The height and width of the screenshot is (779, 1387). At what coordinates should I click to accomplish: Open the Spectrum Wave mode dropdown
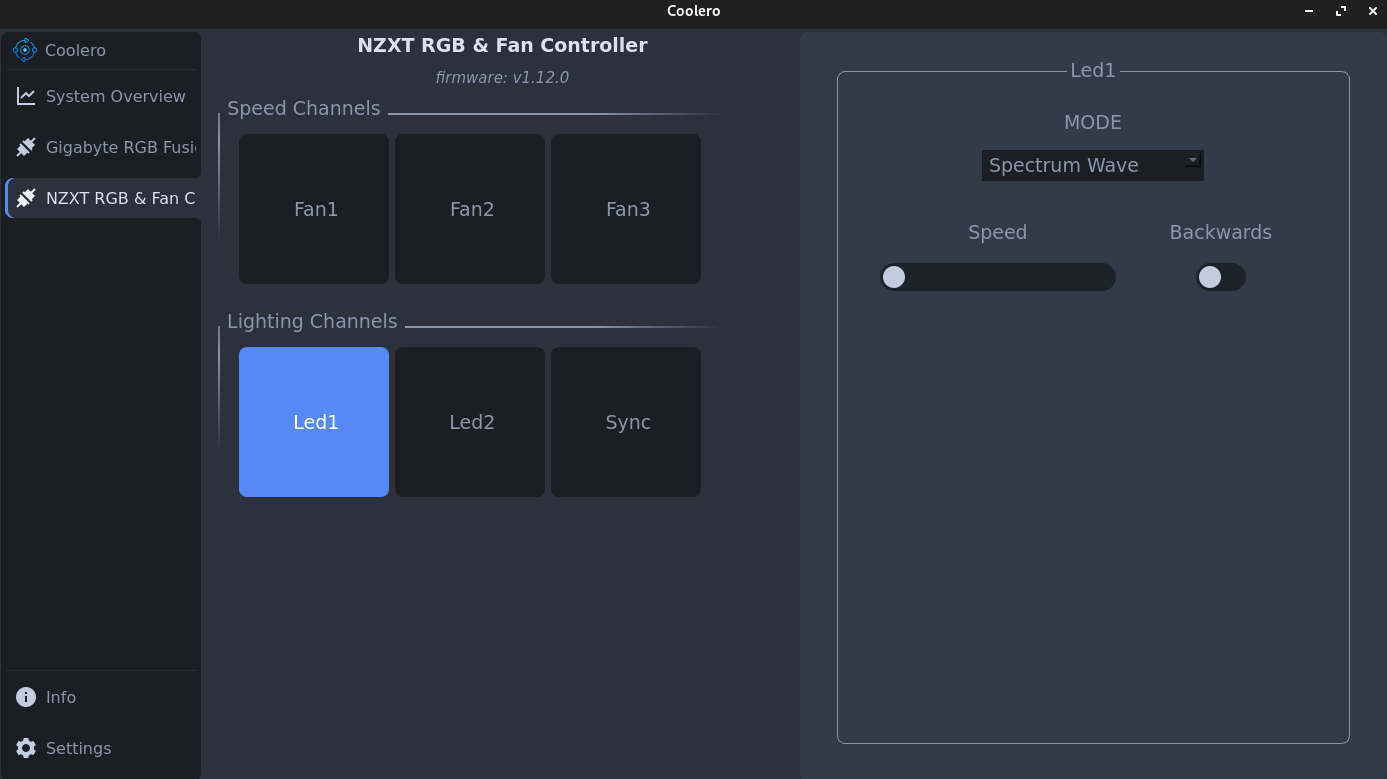(1093, 165)
